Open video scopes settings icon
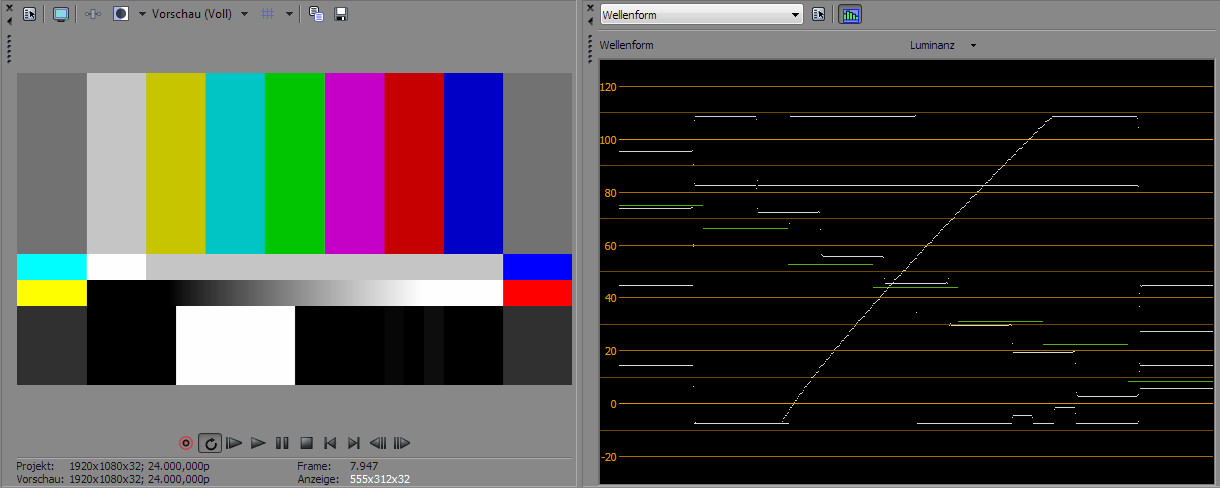The image size is (1220, 488). 819,14
